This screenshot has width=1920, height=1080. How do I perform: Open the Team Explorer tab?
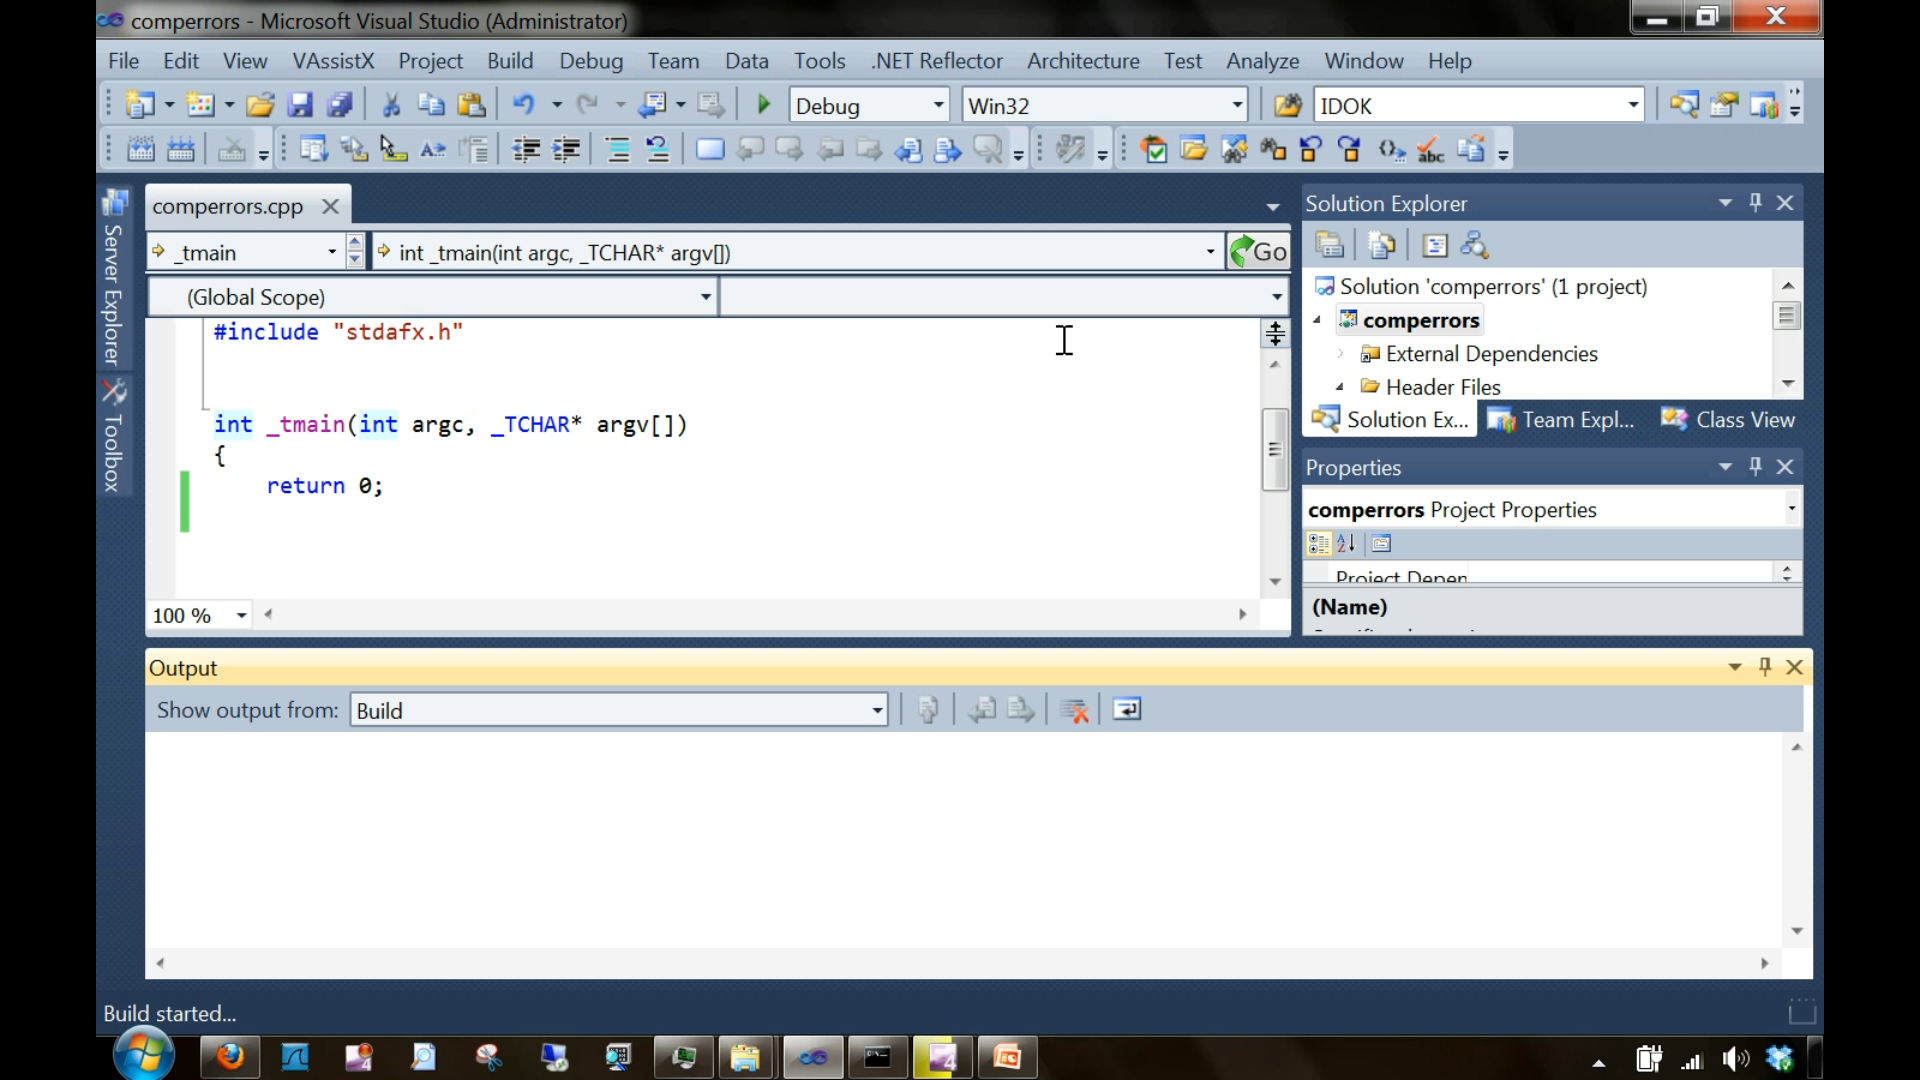(1562, 420)
